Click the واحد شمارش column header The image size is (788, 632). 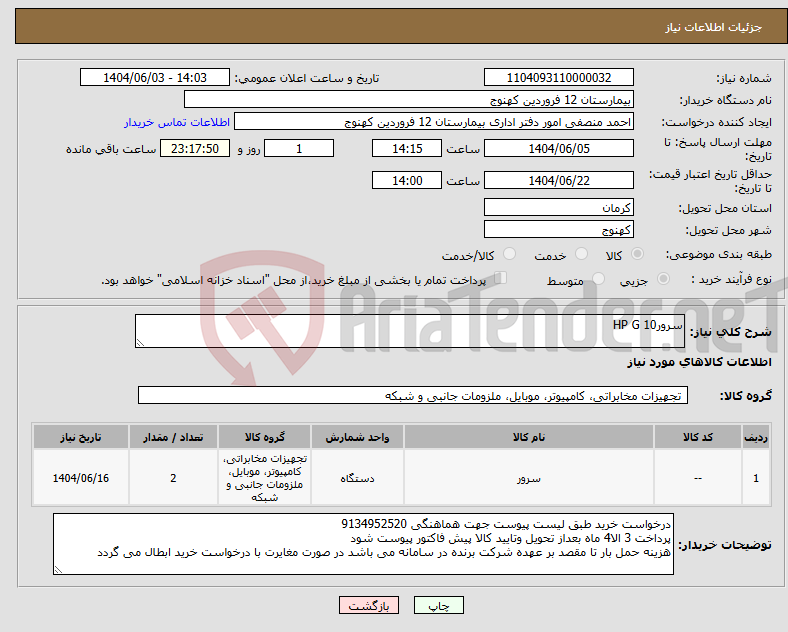click(357, 437)
